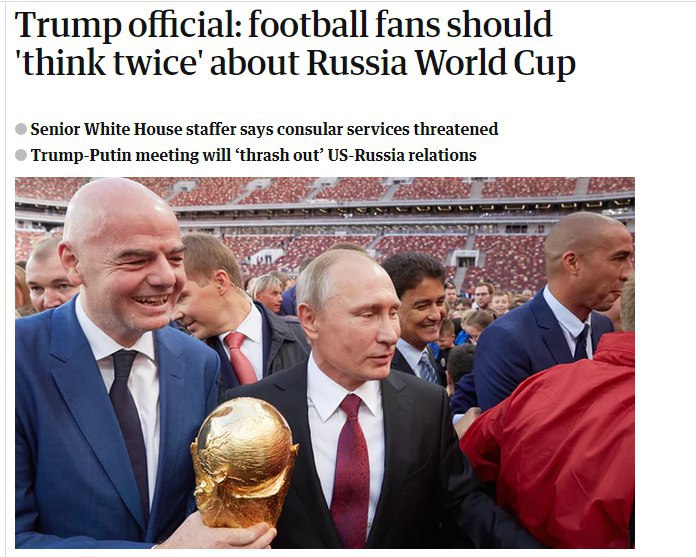Open the Russia World Cup article headline

[x=295, y=43]
